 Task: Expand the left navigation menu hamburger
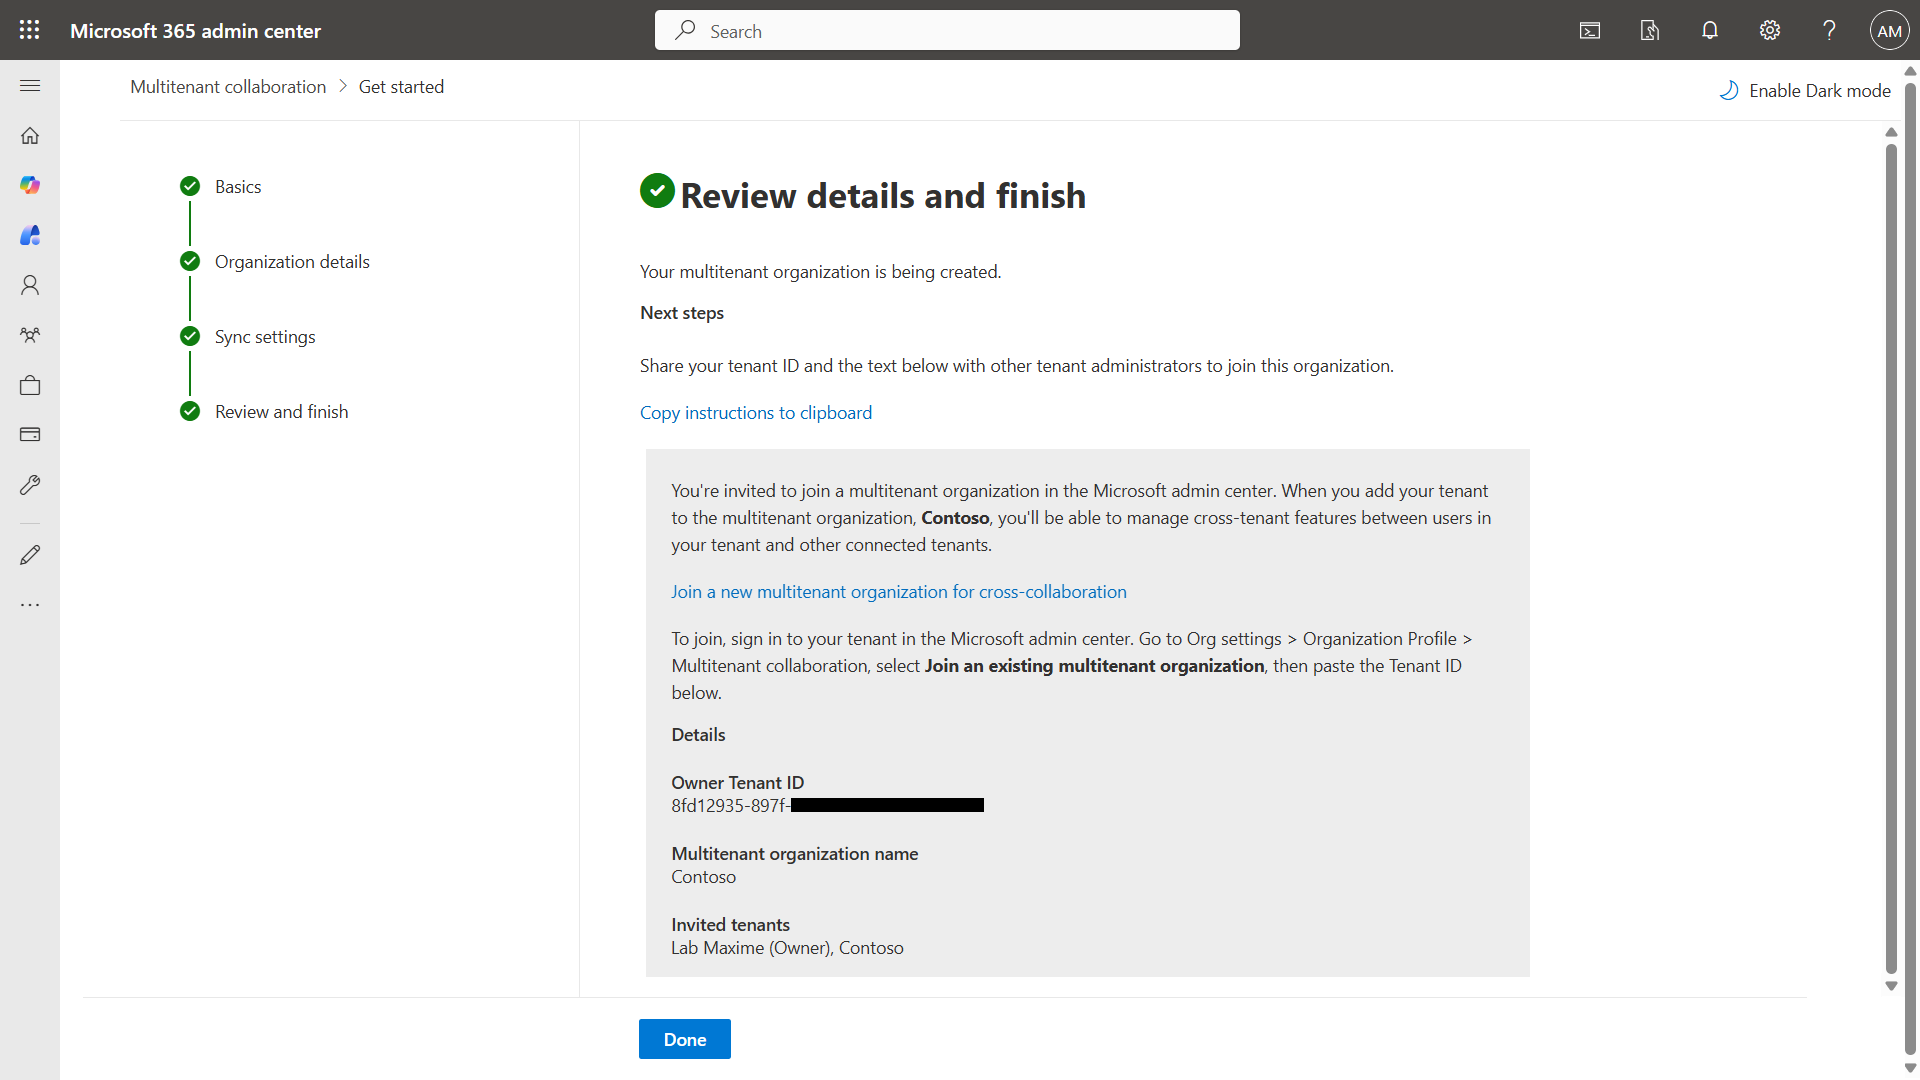(x=30, y=86)
